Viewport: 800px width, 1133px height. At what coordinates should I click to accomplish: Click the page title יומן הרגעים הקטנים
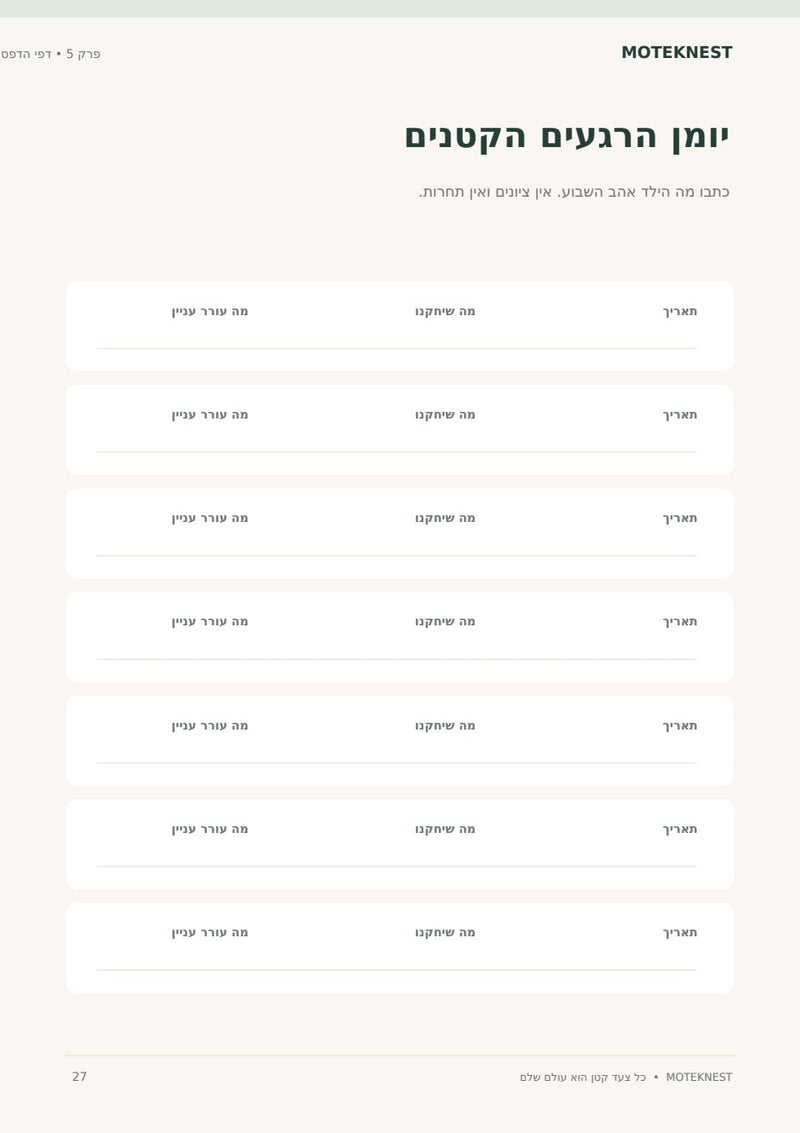(567, 137)
